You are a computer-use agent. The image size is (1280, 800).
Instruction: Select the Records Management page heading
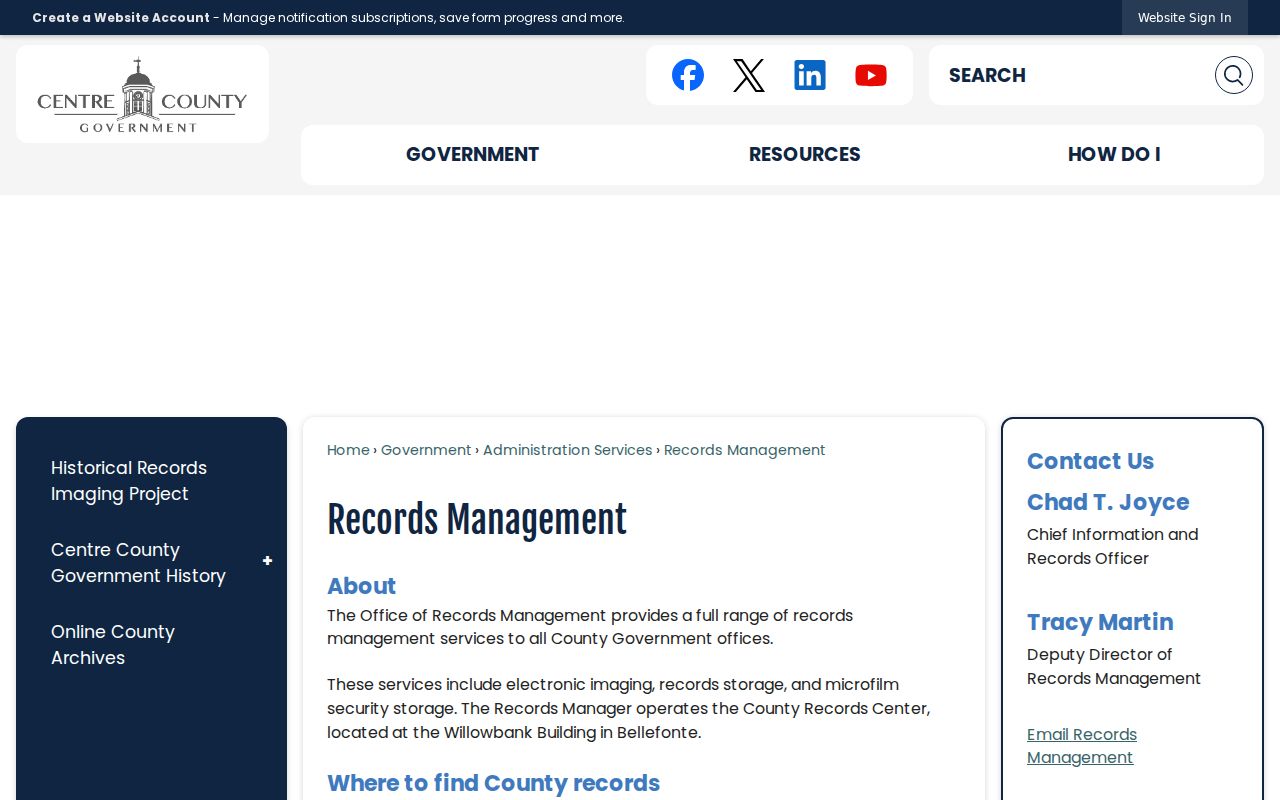point(477,520)
